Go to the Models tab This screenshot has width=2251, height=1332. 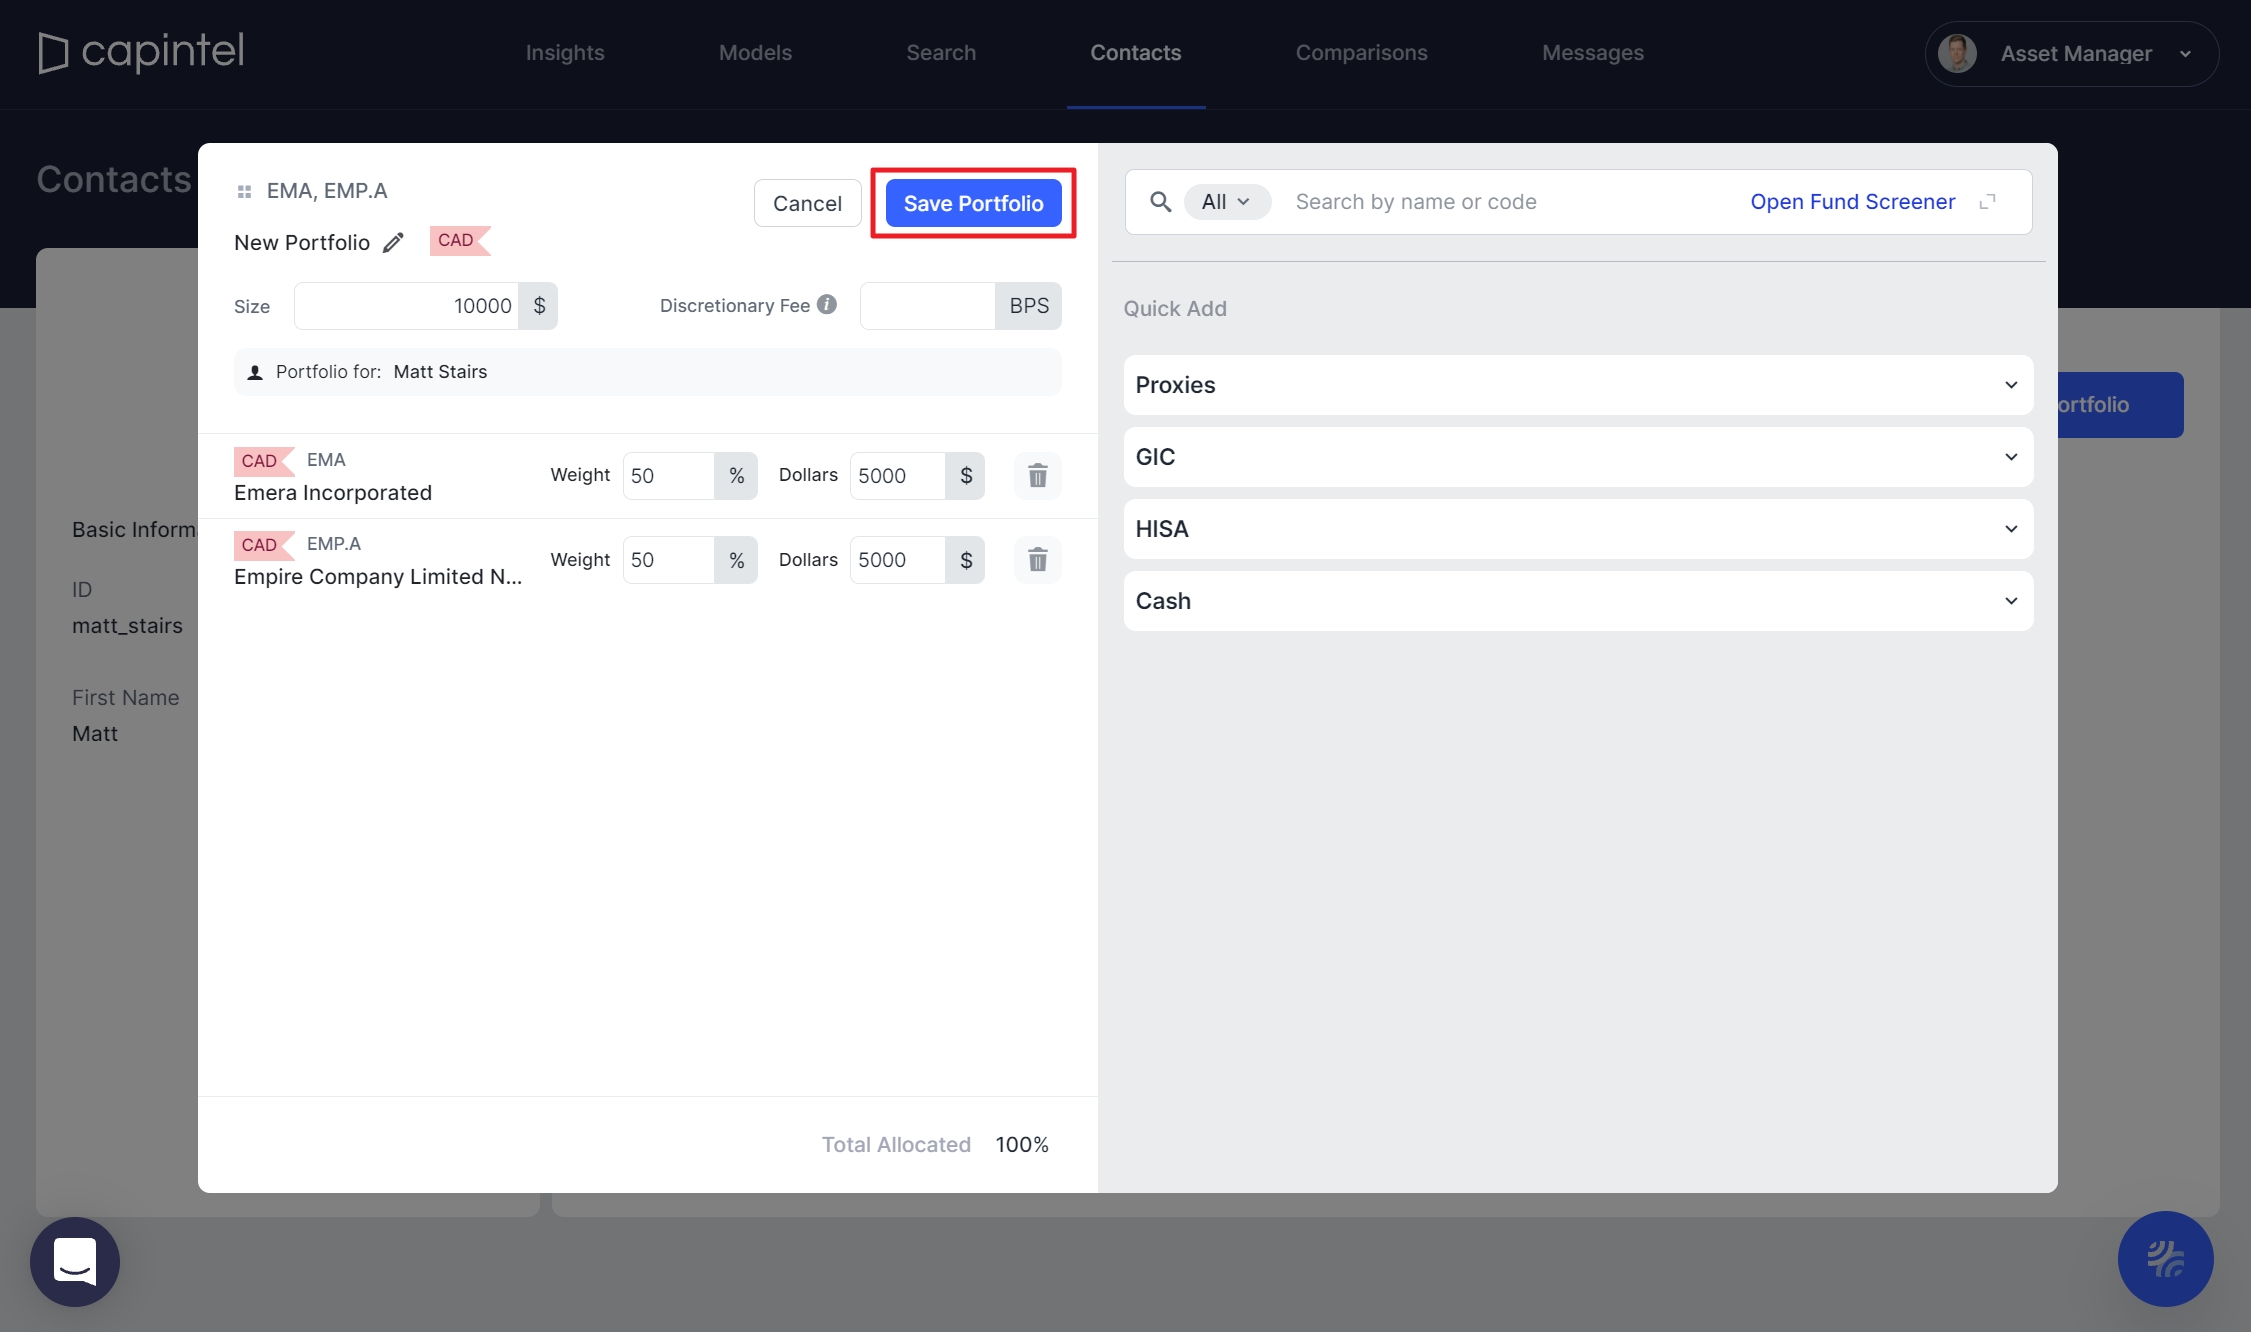[755, 52]
